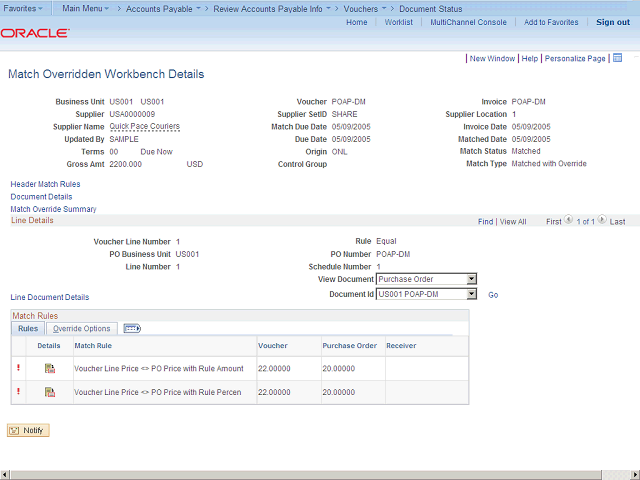
Task: Switch to the Override Options tab
Action: pos(82,328)
